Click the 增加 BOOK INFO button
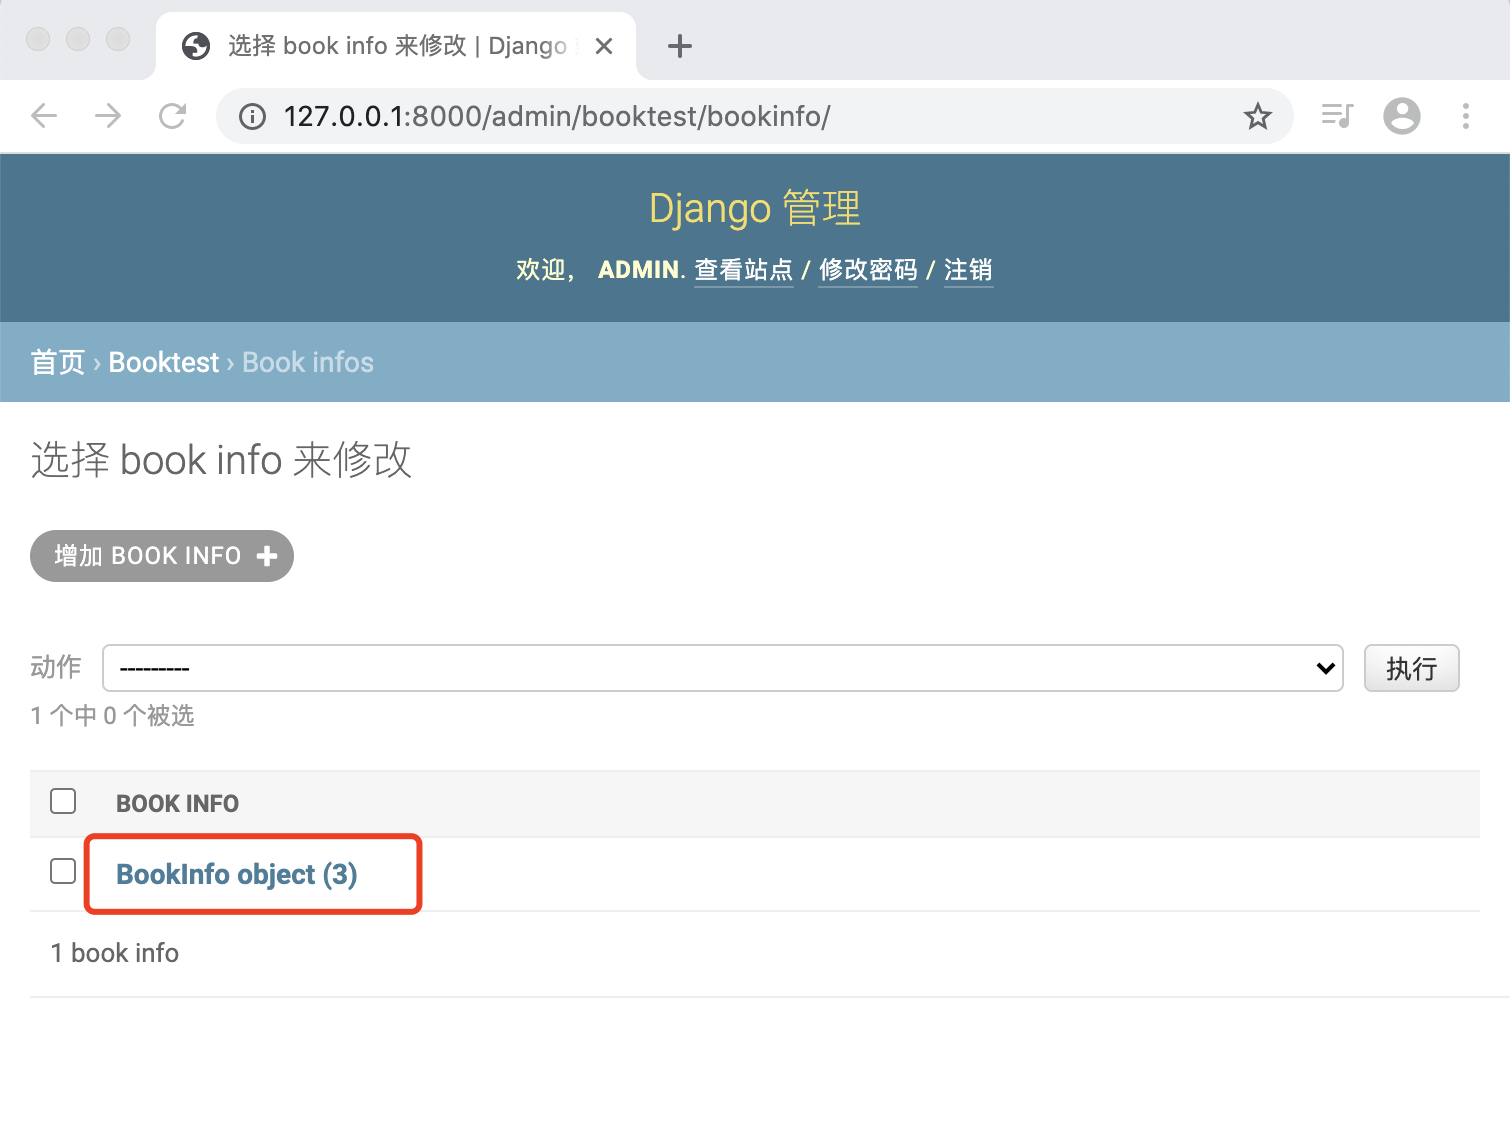 click(x=161, y=556)
